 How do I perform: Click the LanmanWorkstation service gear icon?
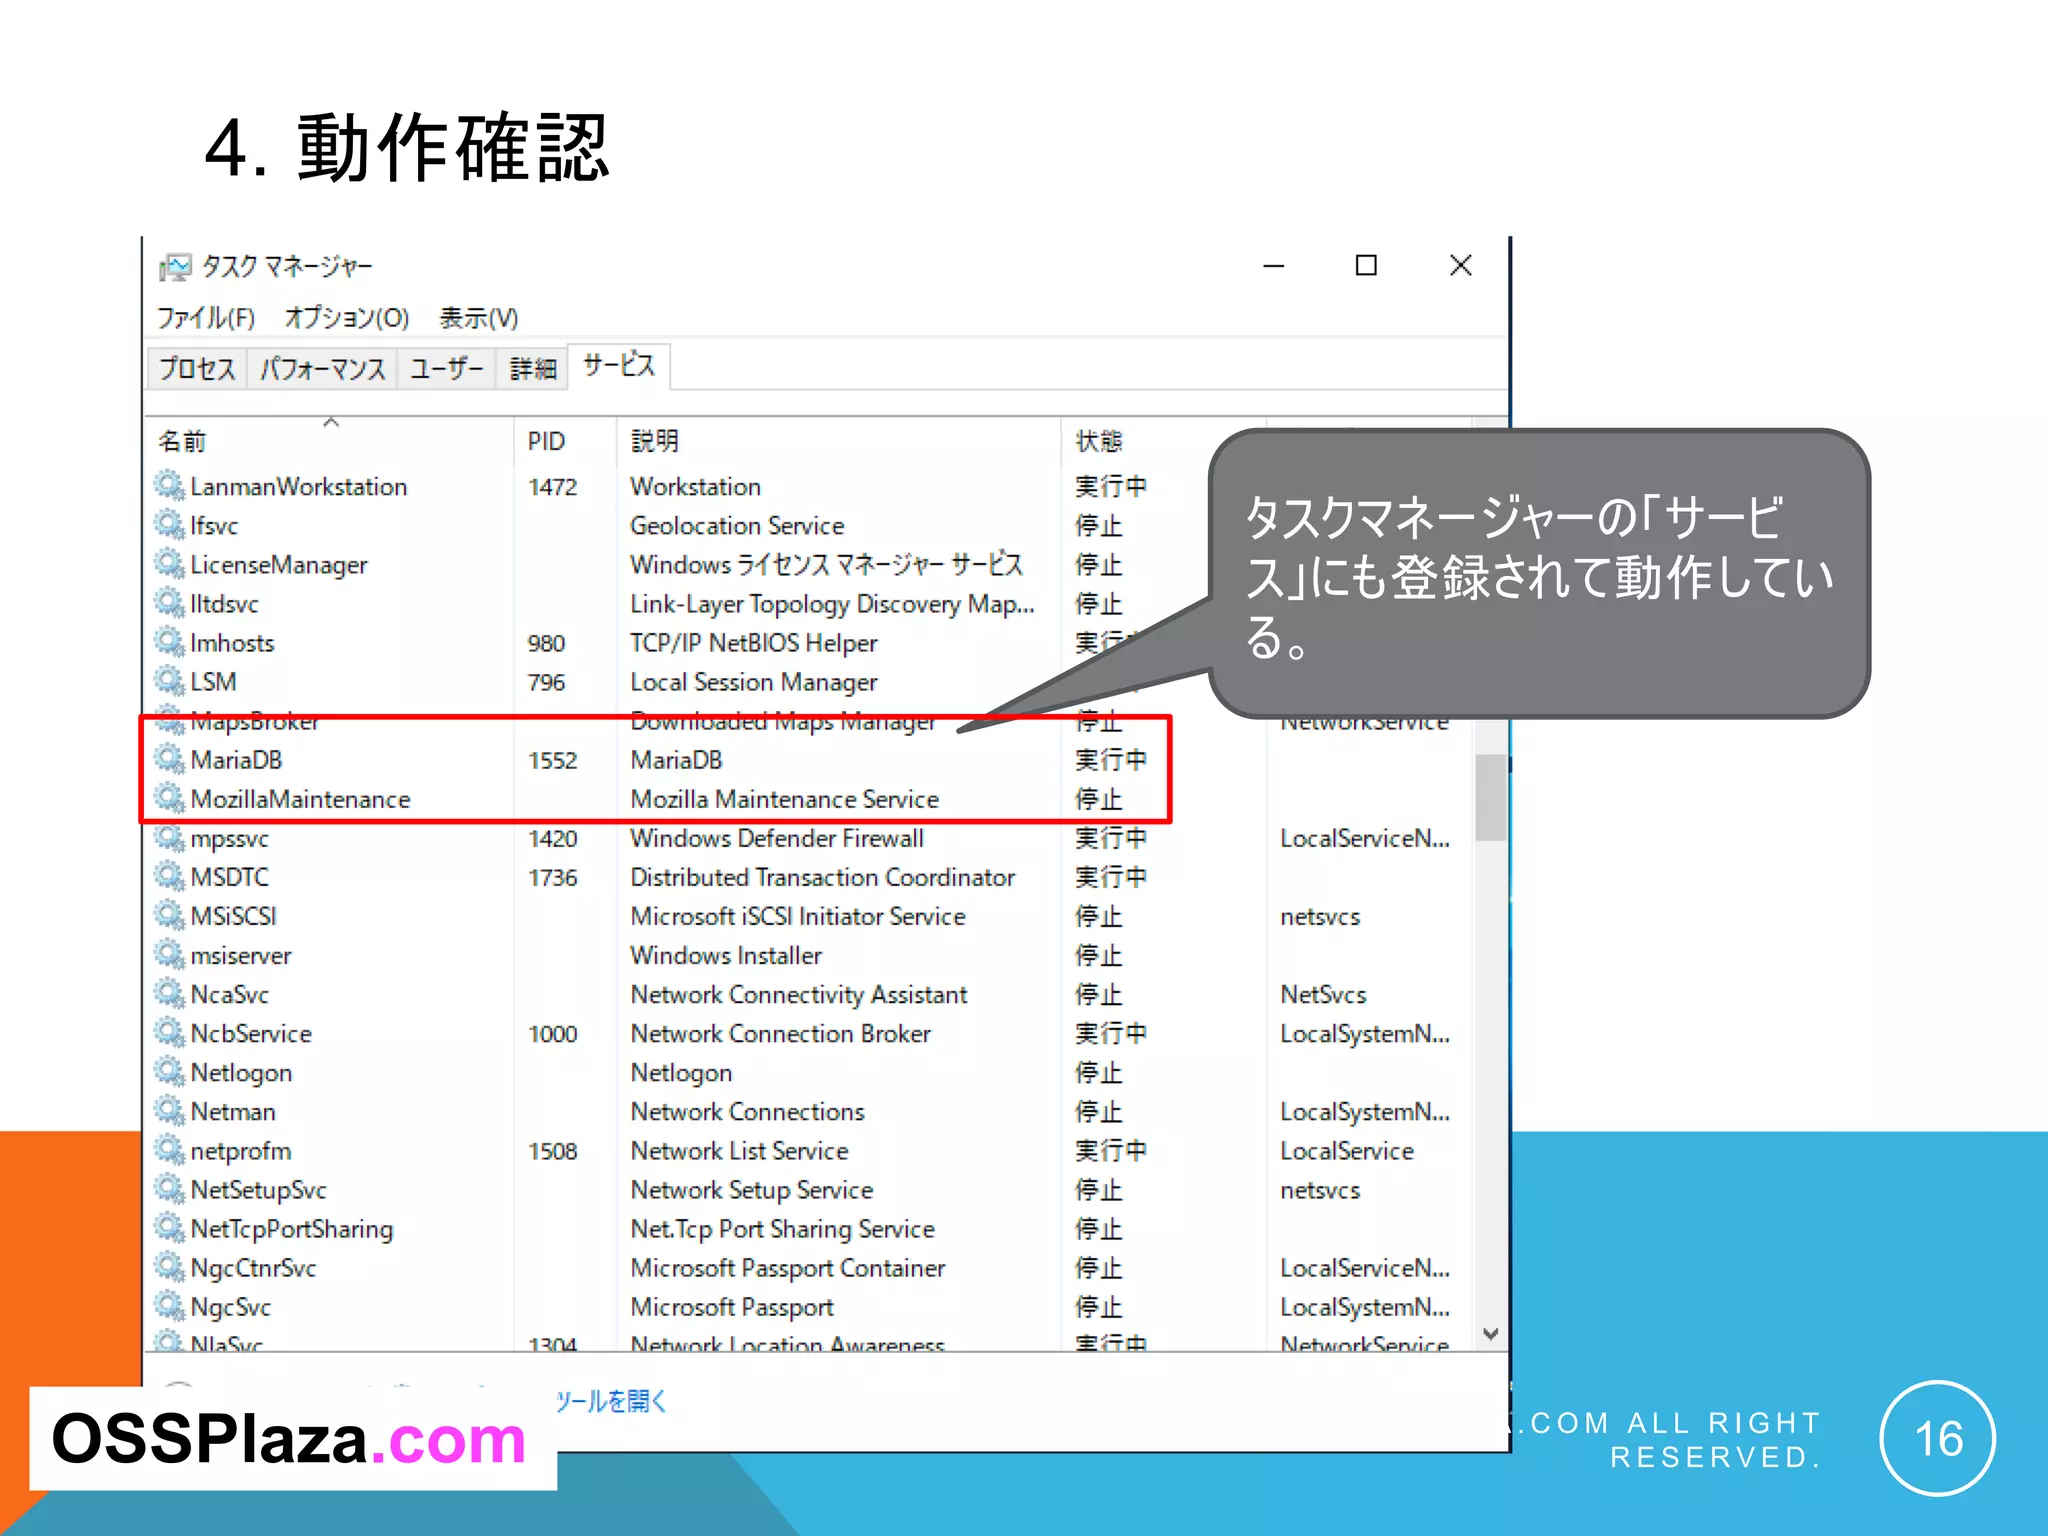click(x=169, y=486)
